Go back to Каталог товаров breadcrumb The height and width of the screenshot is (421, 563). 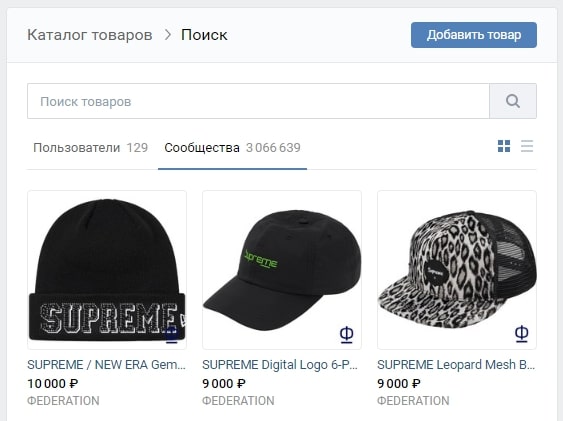pos(90,35)
